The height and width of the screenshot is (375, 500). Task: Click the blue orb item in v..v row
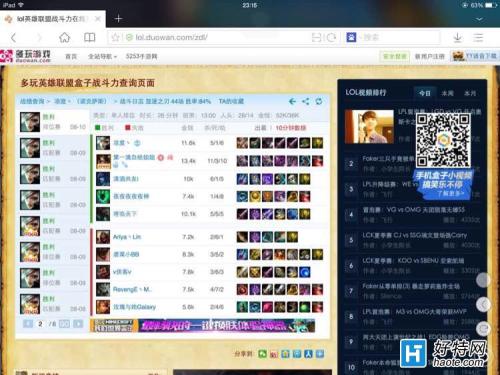point(305,272)
